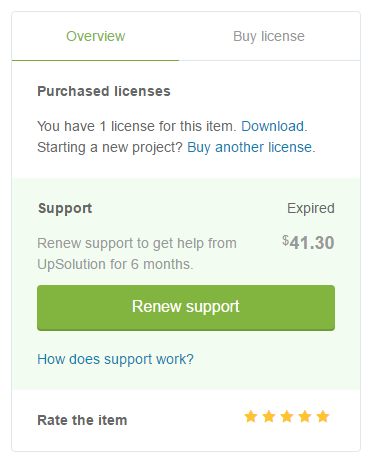Follow the Buy another license link
Screen dimensions: 373x464
(250, 147)
